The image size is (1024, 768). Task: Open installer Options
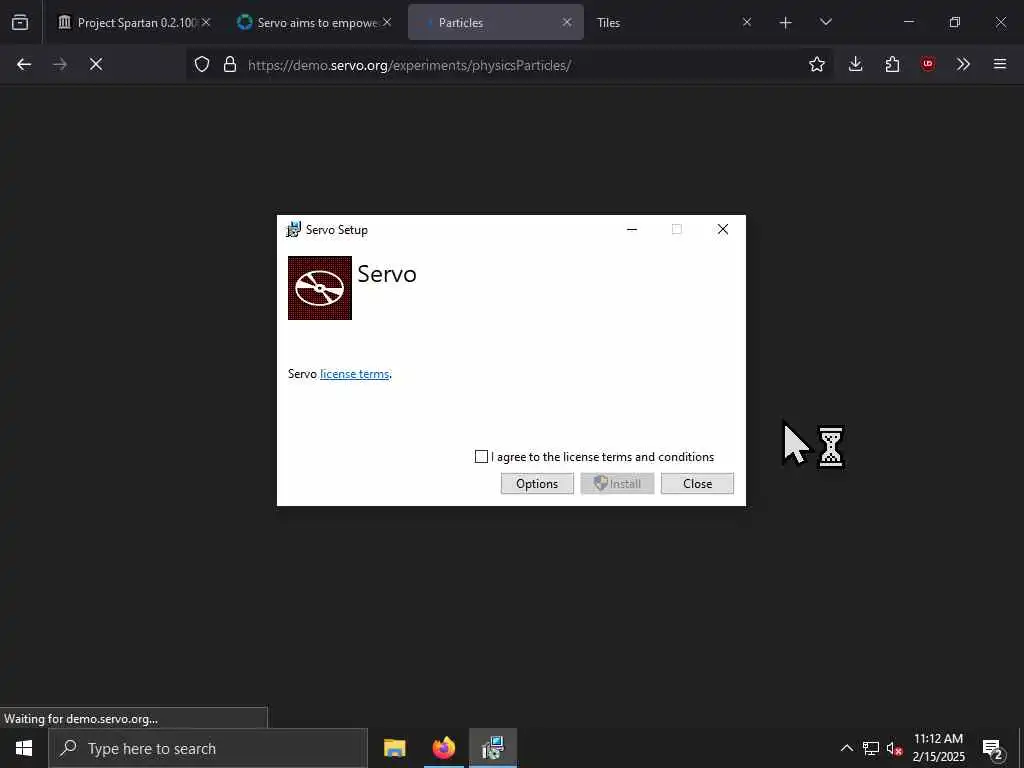[x=537, y=484]
